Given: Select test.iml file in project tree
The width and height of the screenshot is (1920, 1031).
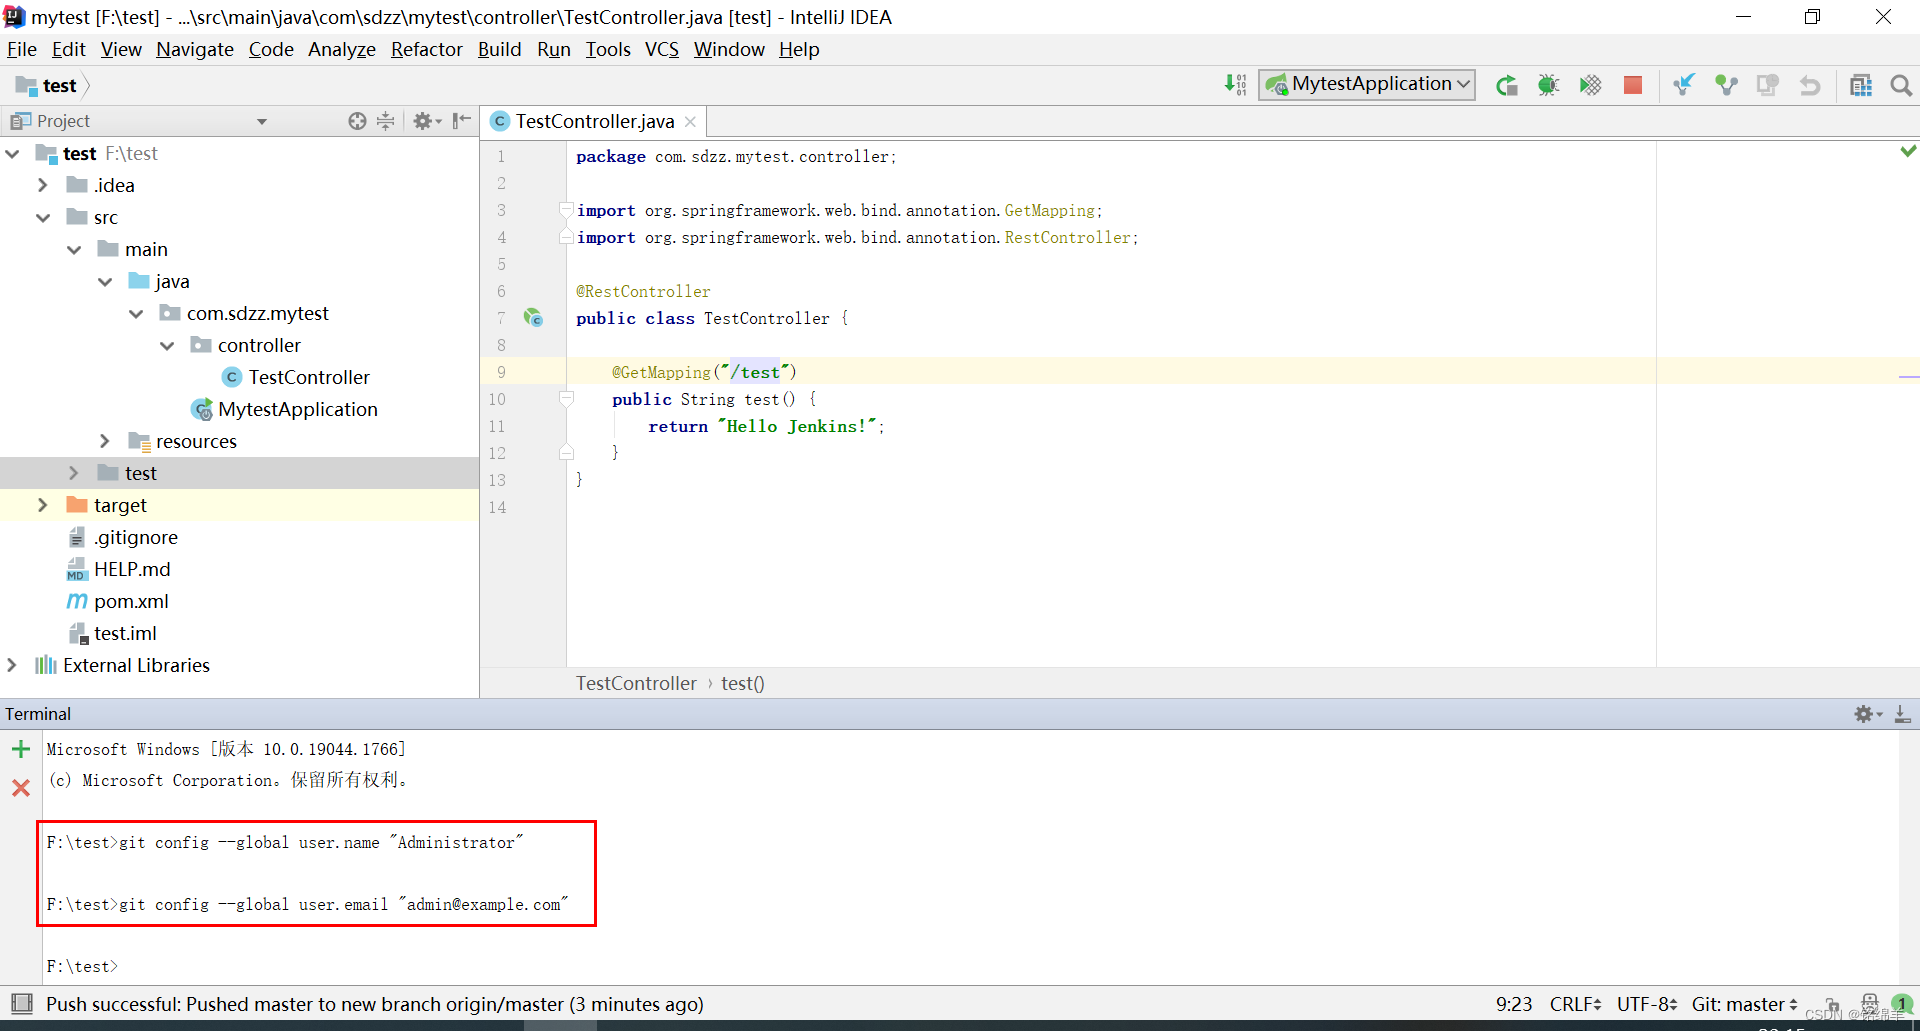Looking at the screenshot, I should [125, 633].
